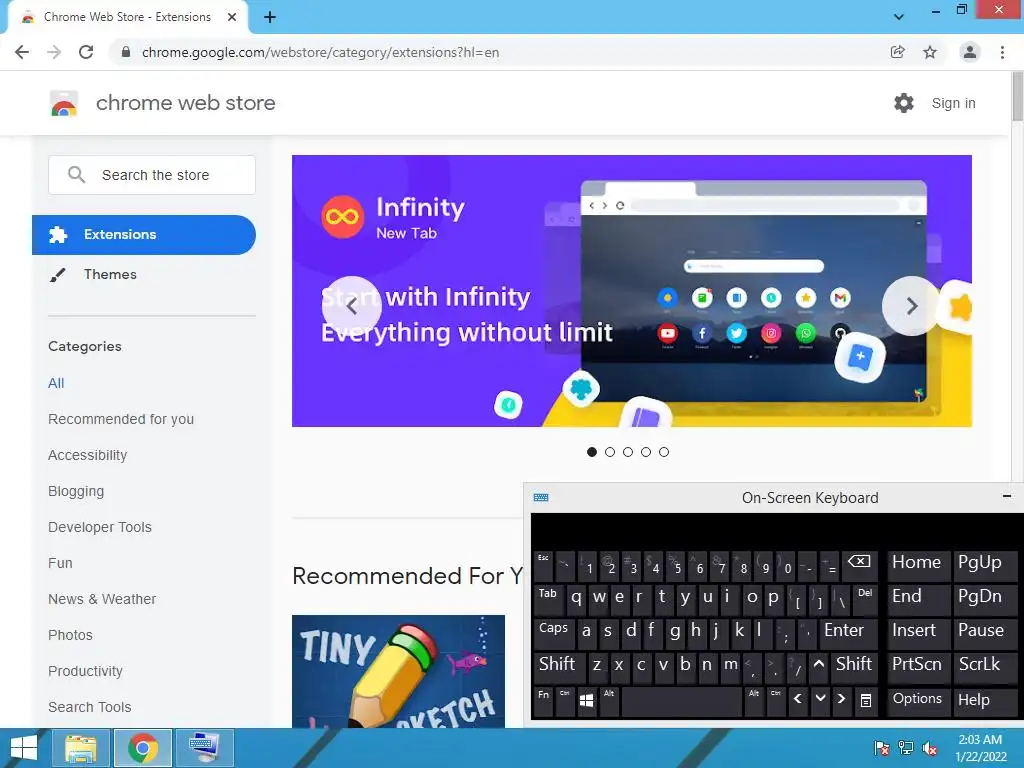Show the previous carousel slide
This screenshot has width=1024, height=768.
click(x=352, y=306)
